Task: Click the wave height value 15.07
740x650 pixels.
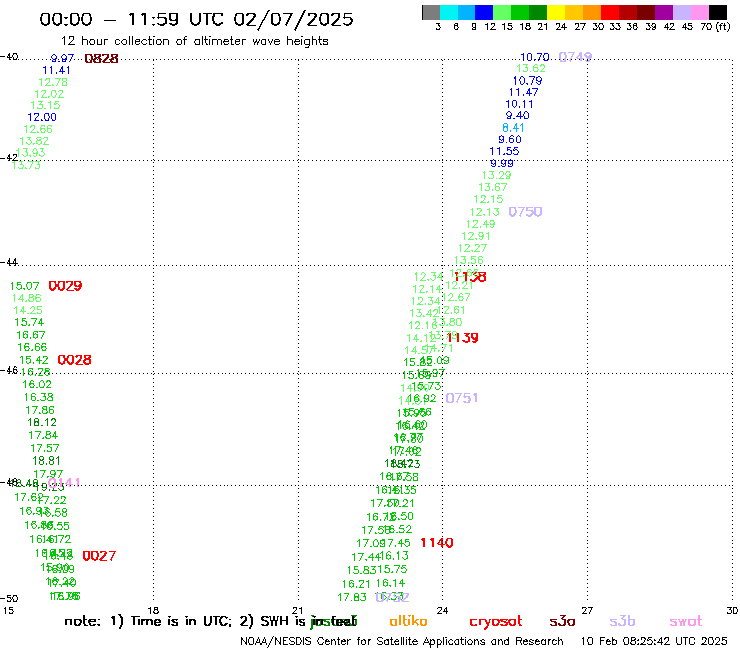Action: [x=25, y=286]
